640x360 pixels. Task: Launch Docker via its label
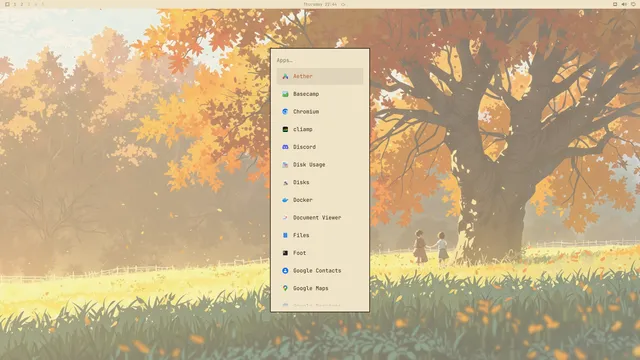[x=302, y=200]
